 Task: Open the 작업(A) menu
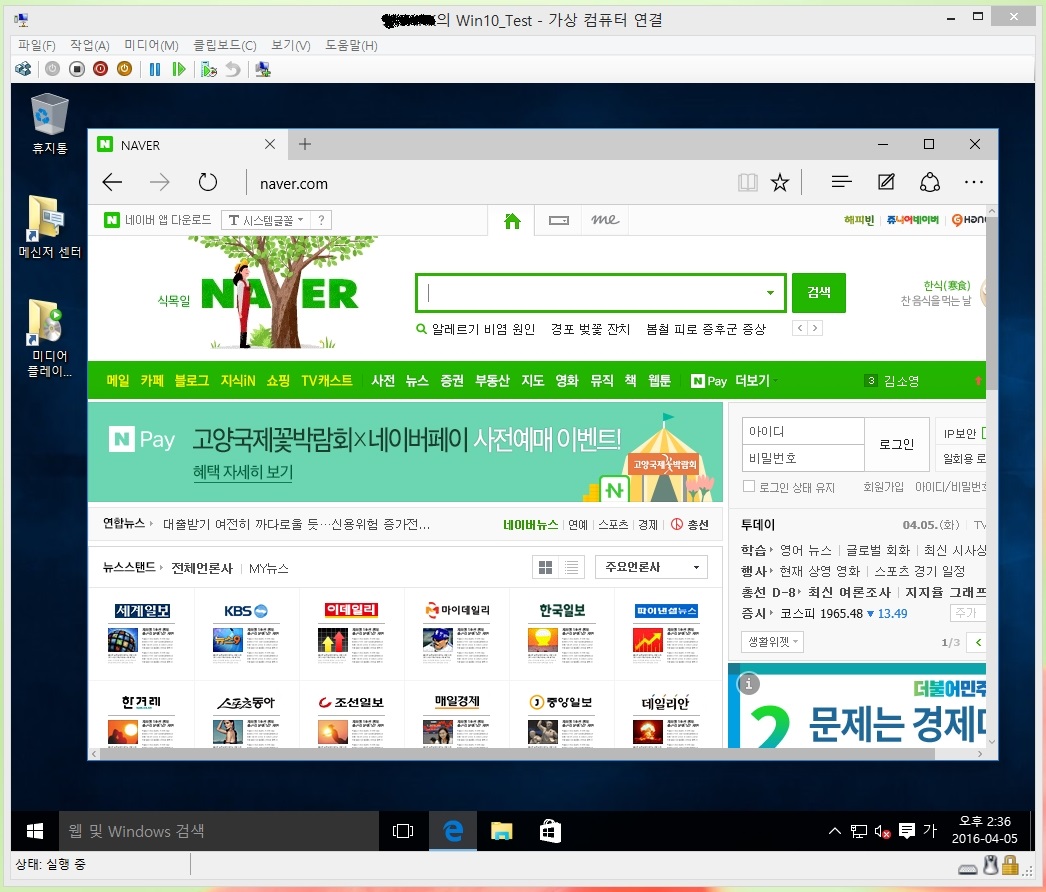coord(89,45)
